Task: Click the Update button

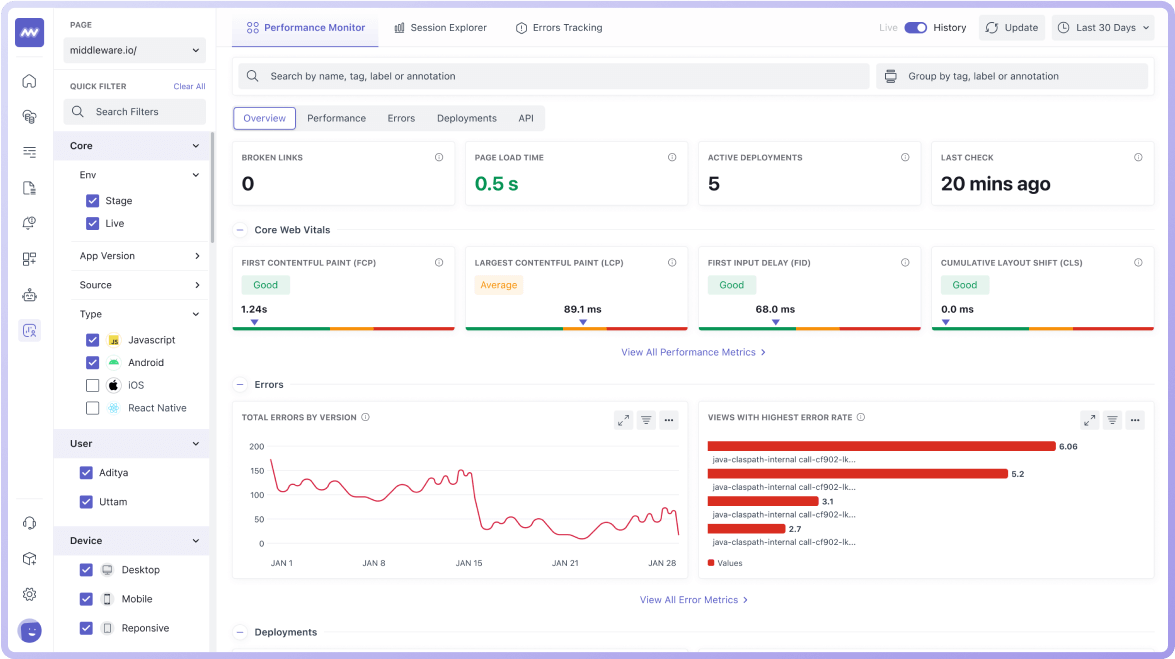Action: click(1012, 28)
